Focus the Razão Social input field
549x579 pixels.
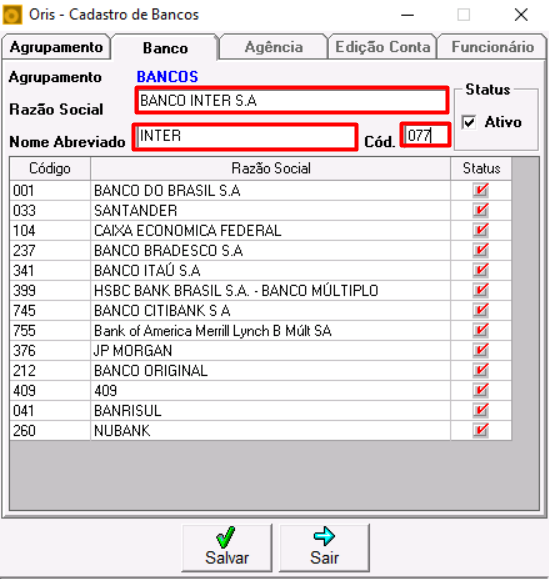(292, 100)
